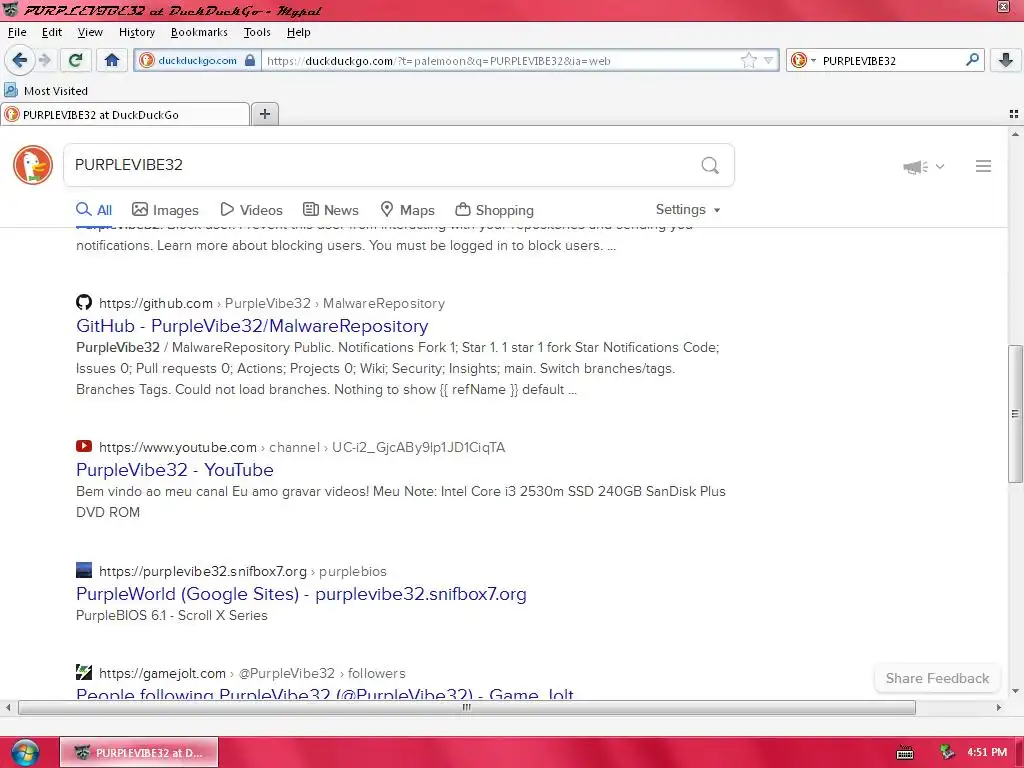Click the snifbox7 site favicon
Viewport: 1024px width, 768px height.
(84, 570)
